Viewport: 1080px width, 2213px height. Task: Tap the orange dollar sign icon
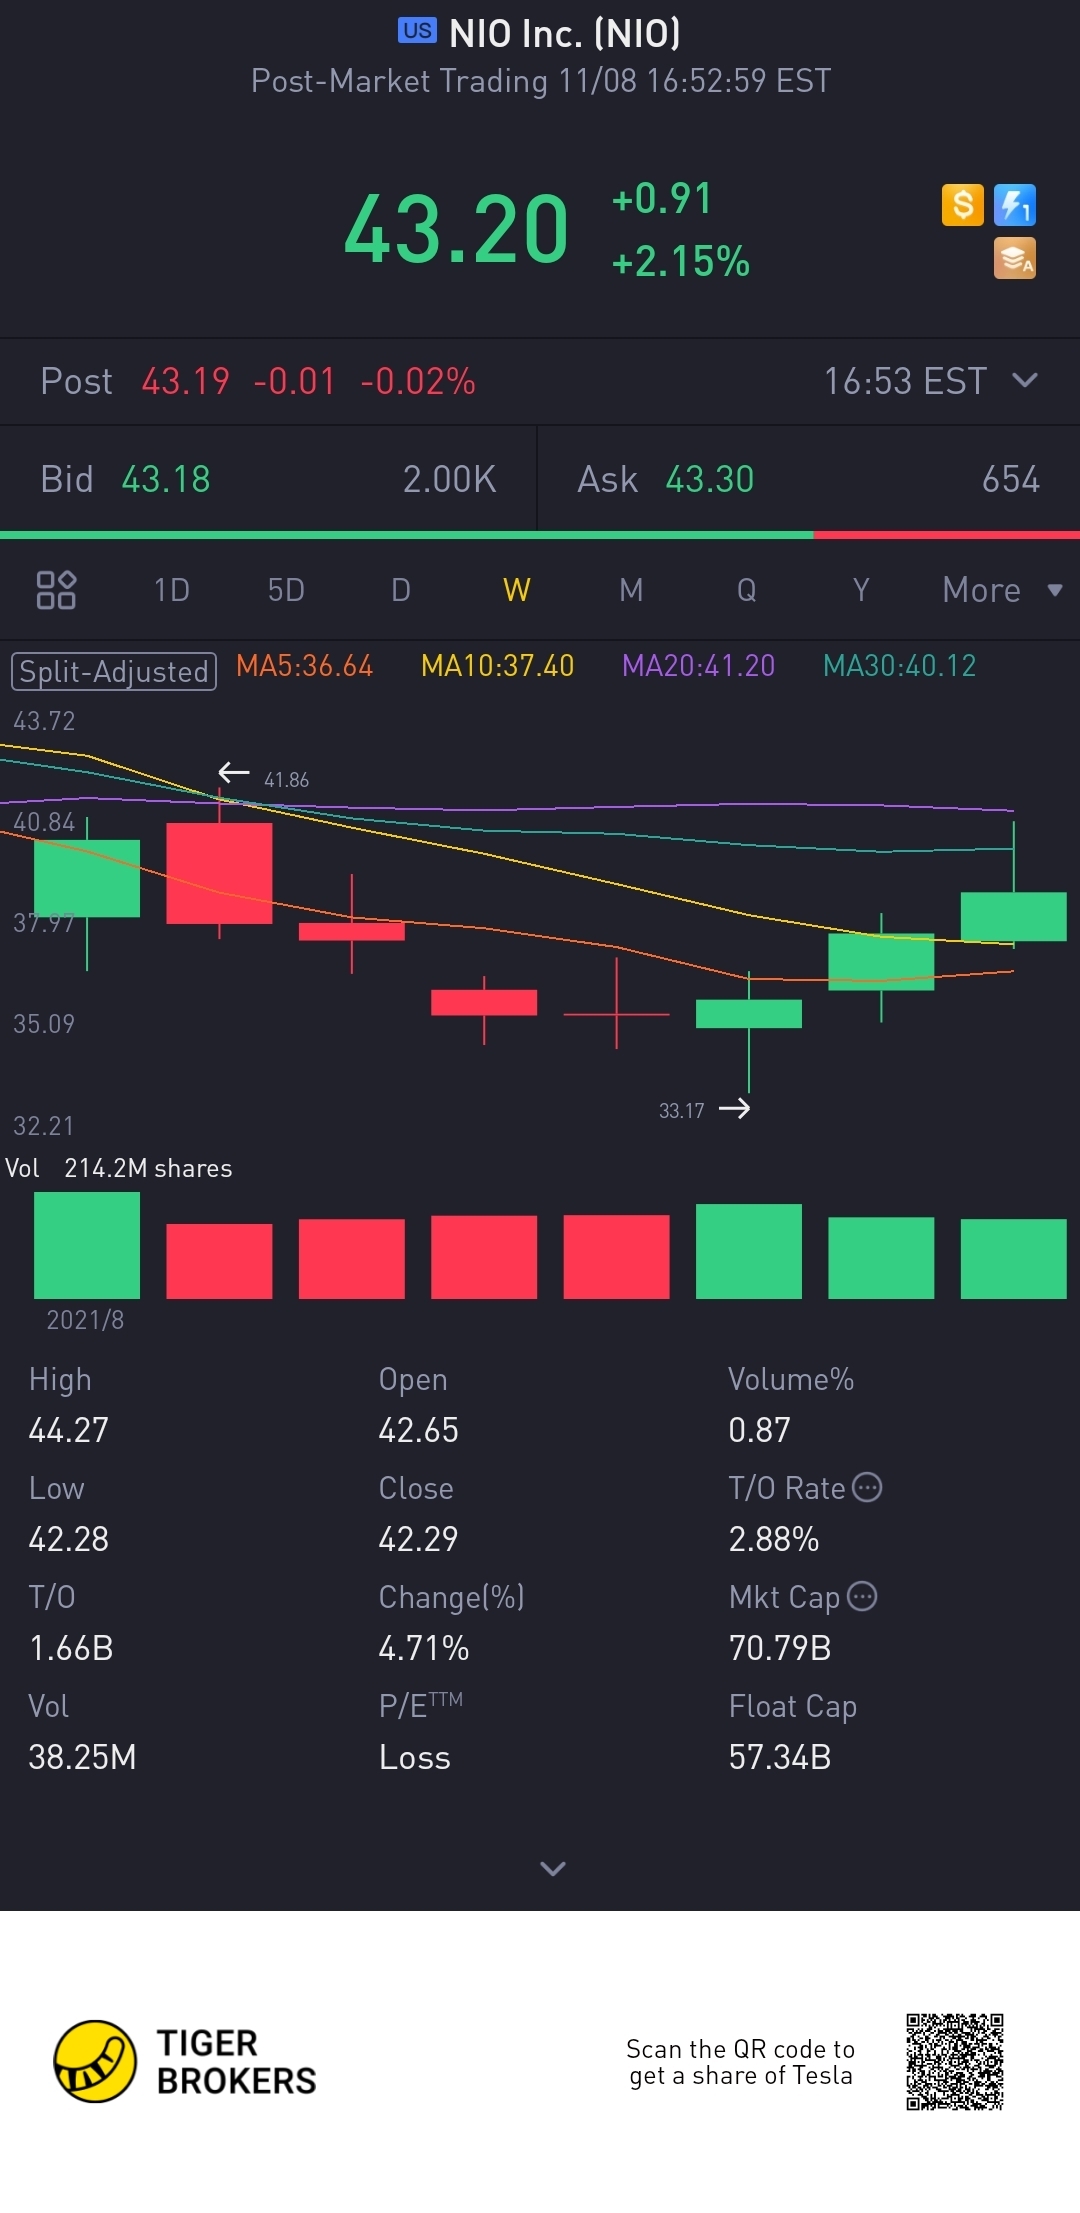point(963,205)
